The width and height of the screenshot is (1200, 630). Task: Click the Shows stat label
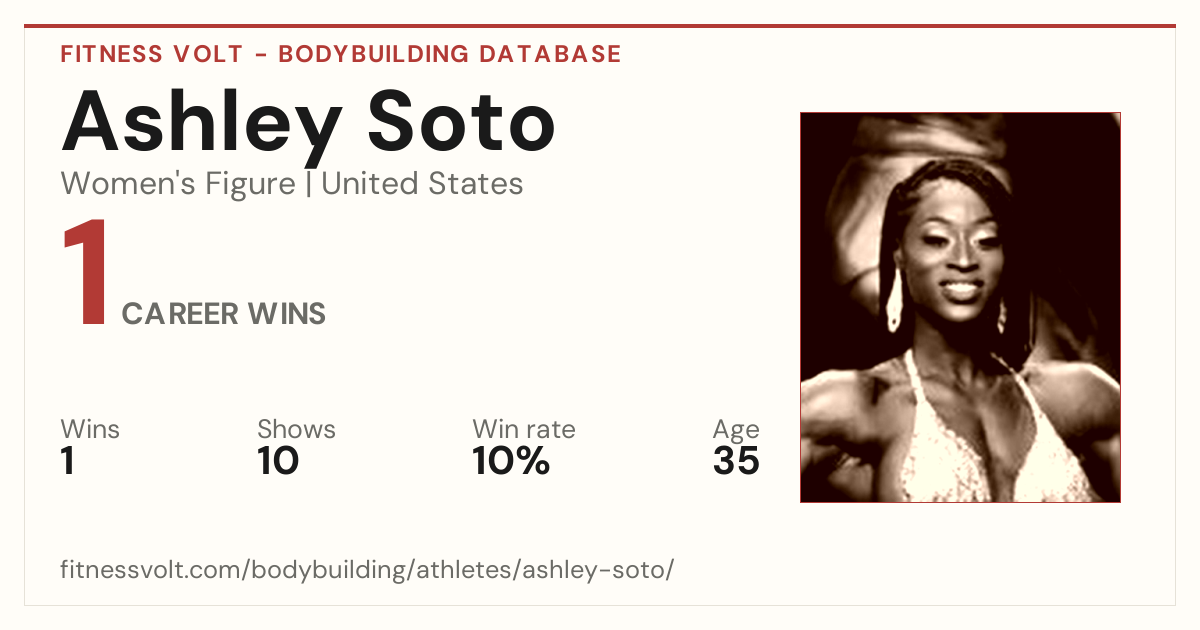click(x=296, y=429)
